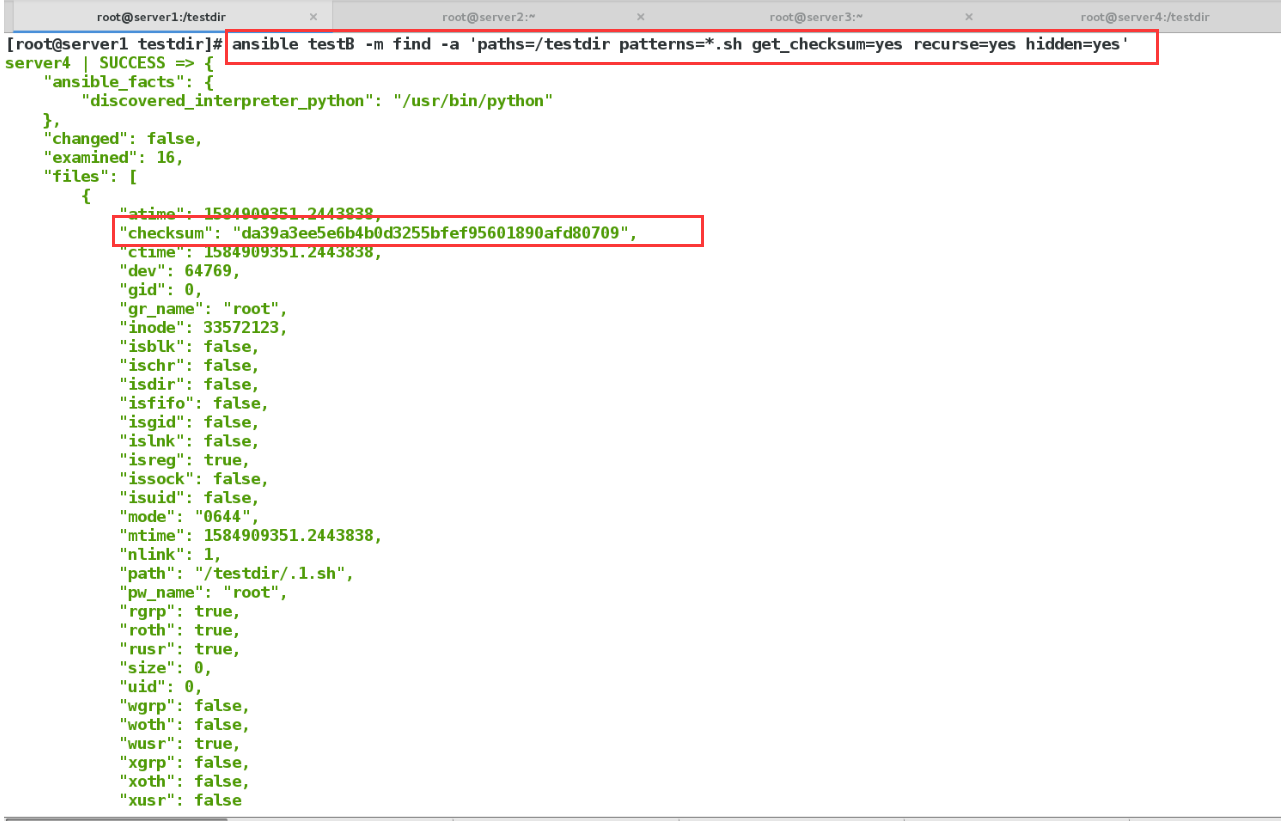This screenshot has width=1281, height=821.
Task: Open the root@server3:~ terminal tab
Action: point(816,17)
